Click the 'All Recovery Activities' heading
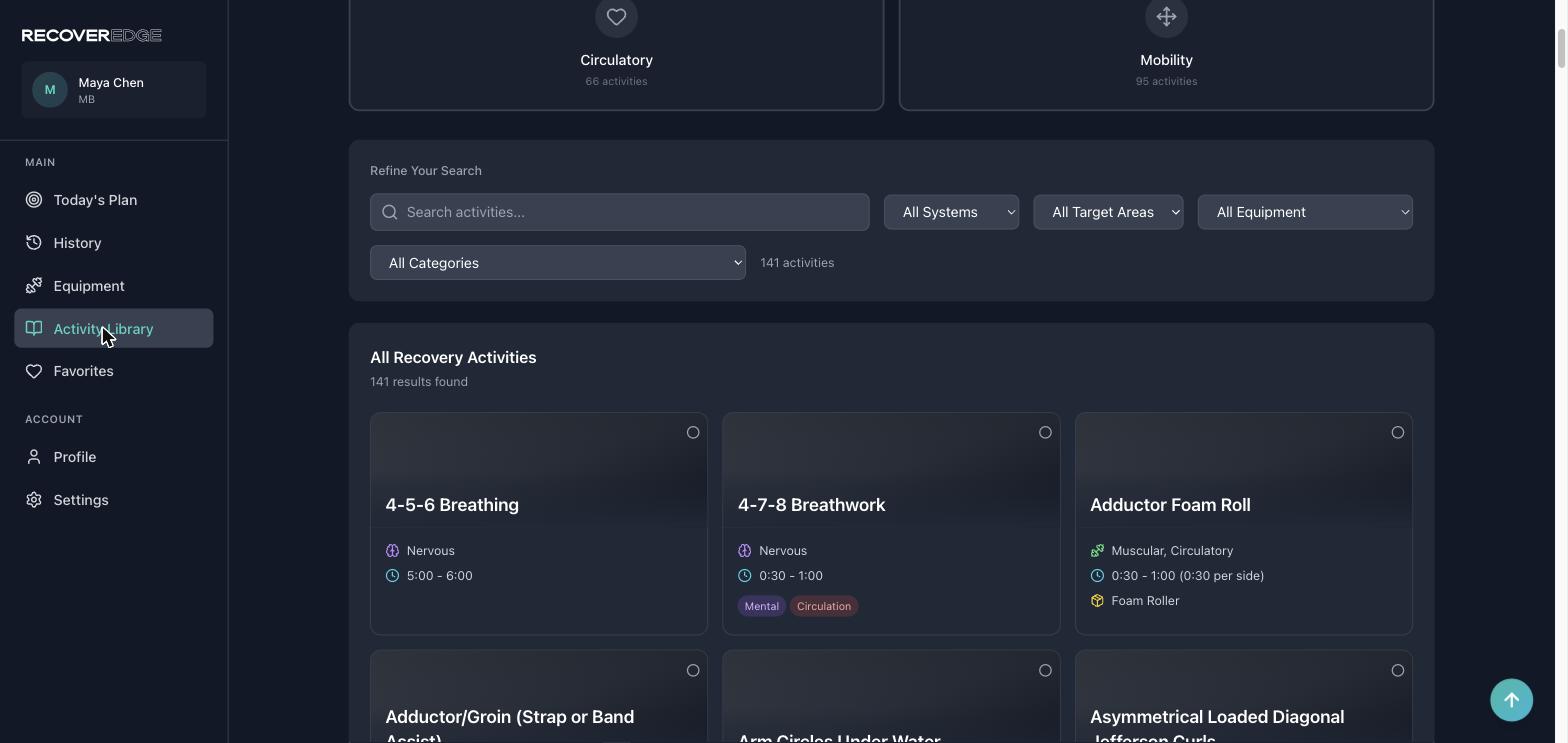The width and height of the screenshot is (1568, 743). pyautogui.click(x=453, y=358)
